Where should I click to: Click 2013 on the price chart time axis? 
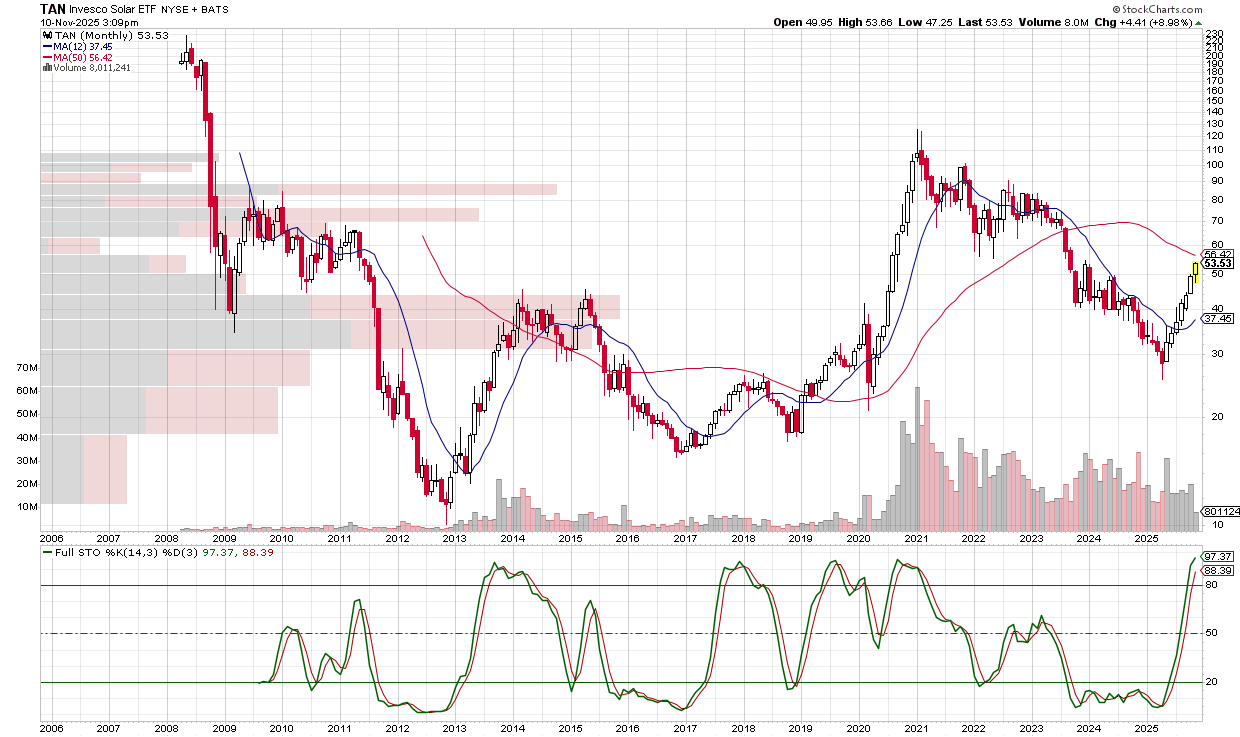(455, 538)
